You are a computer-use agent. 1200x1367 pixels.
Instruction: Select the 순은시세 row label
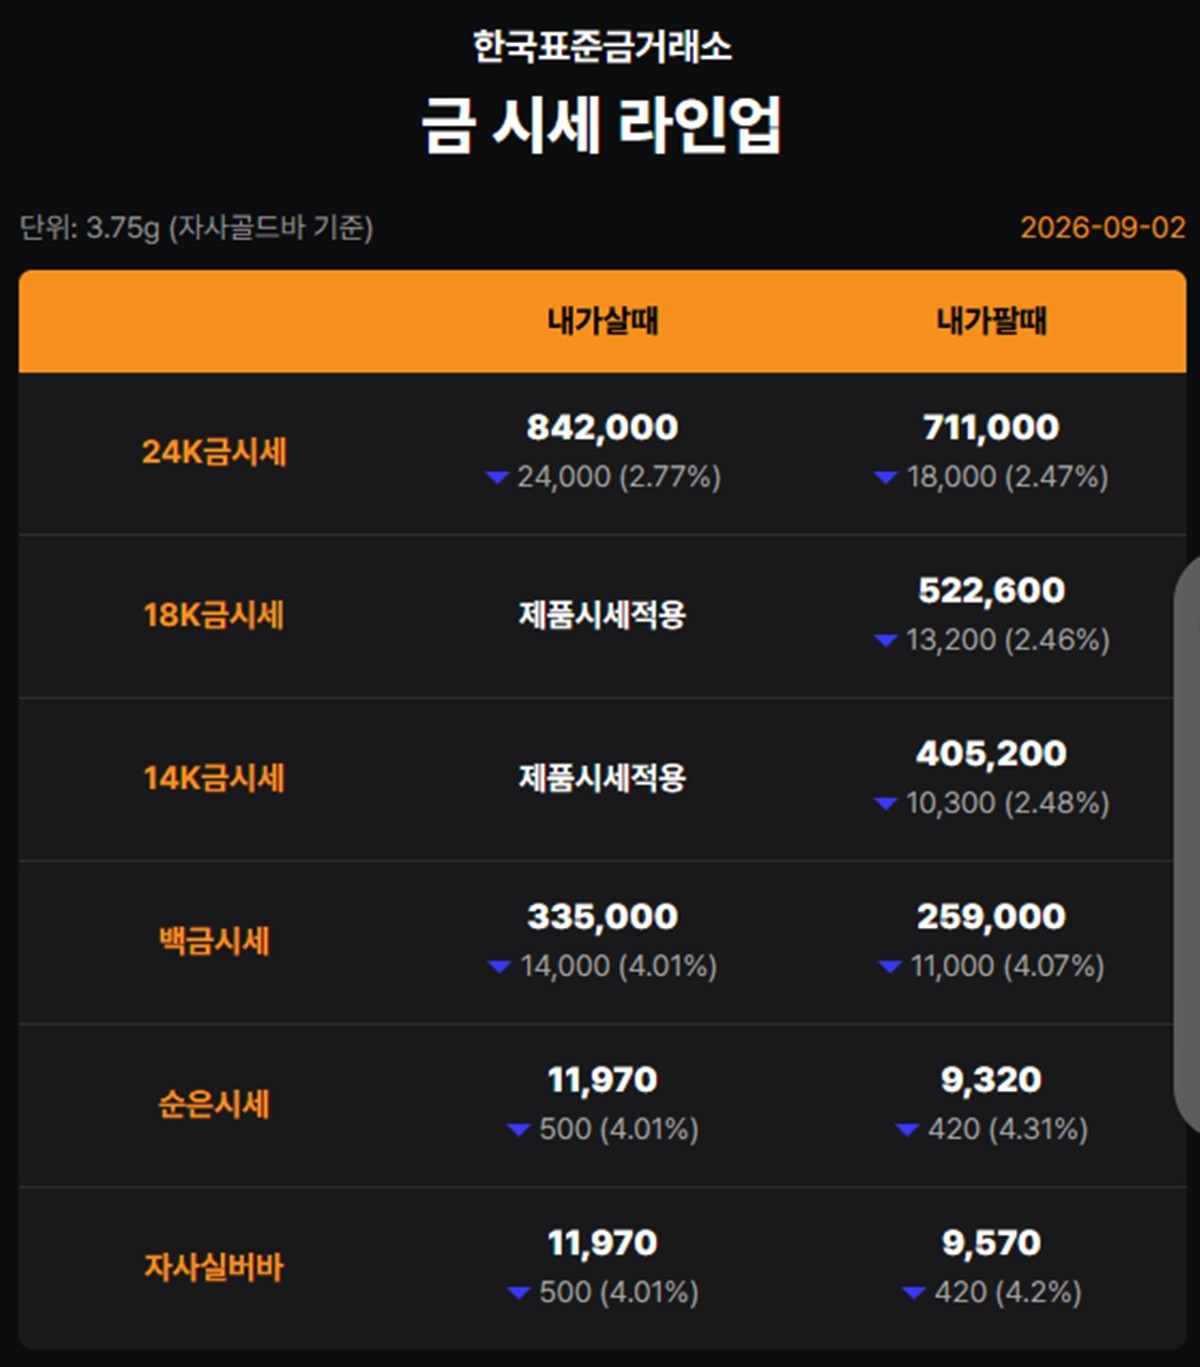(x=214, y=1104)
